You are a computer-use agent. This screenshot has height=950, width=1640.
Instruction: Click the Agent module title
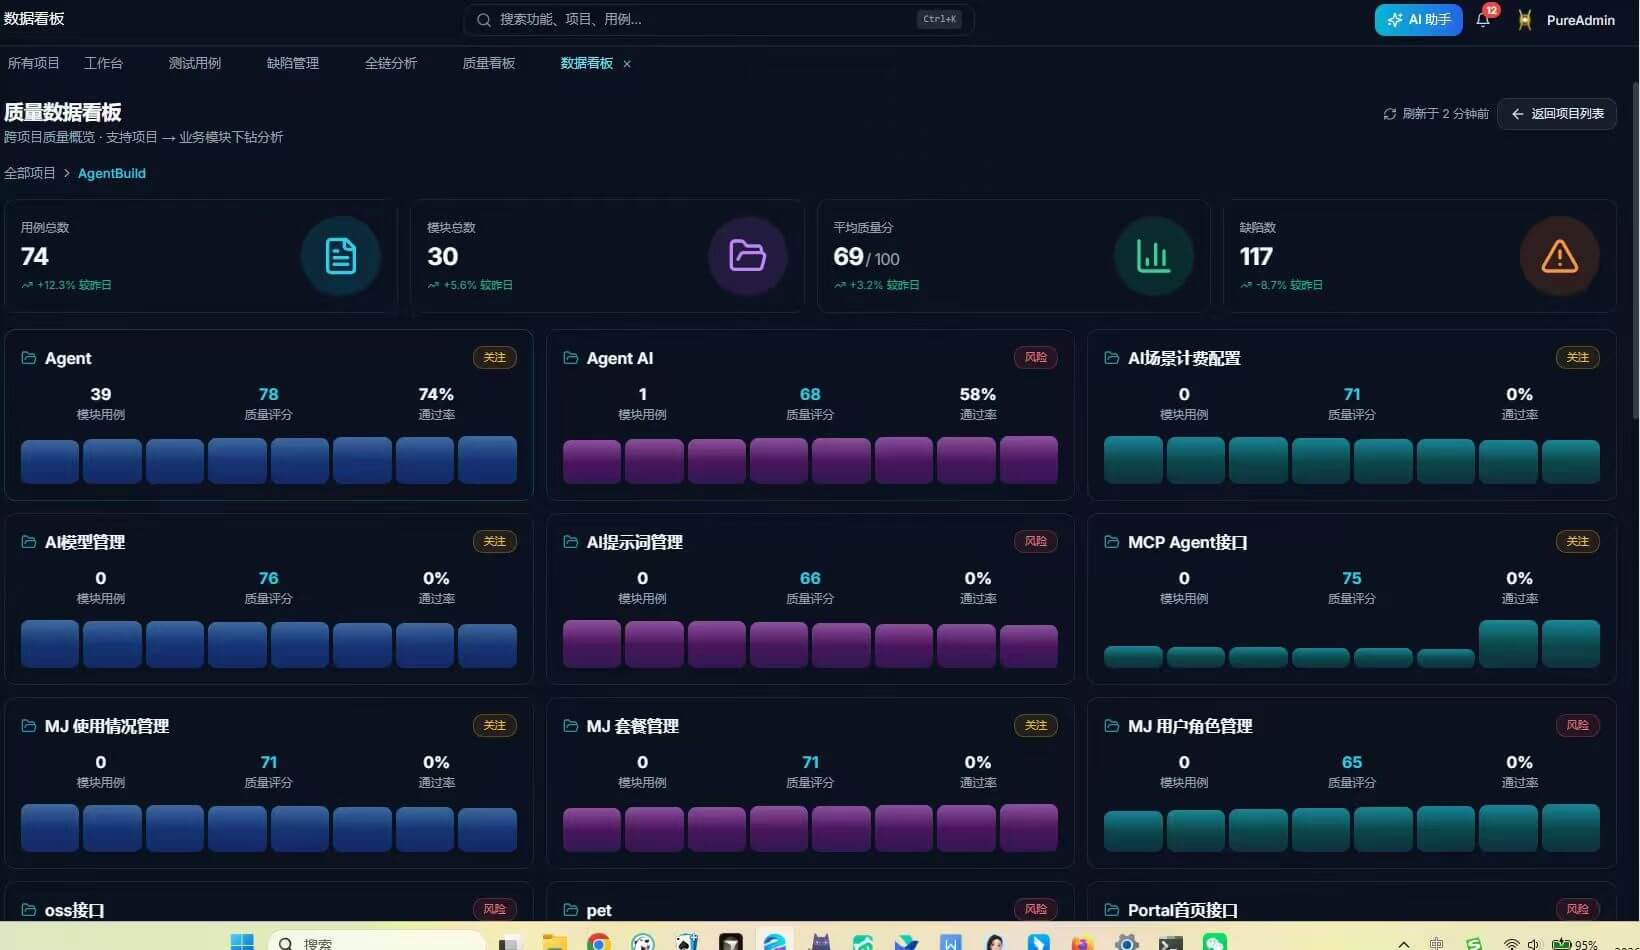pos(68,358)
